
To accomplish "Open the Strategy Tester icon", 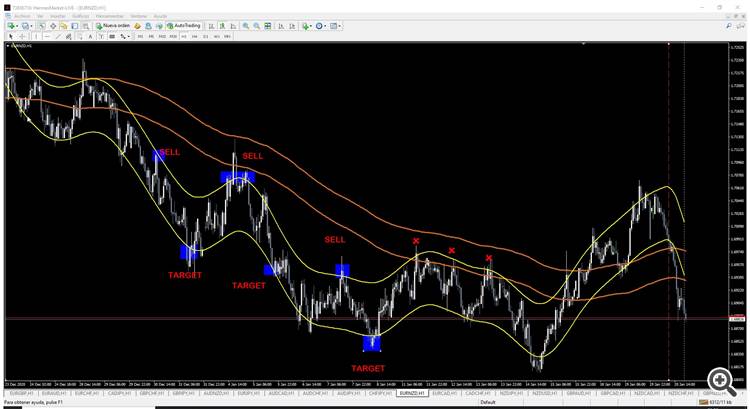I will coord(86,26).
